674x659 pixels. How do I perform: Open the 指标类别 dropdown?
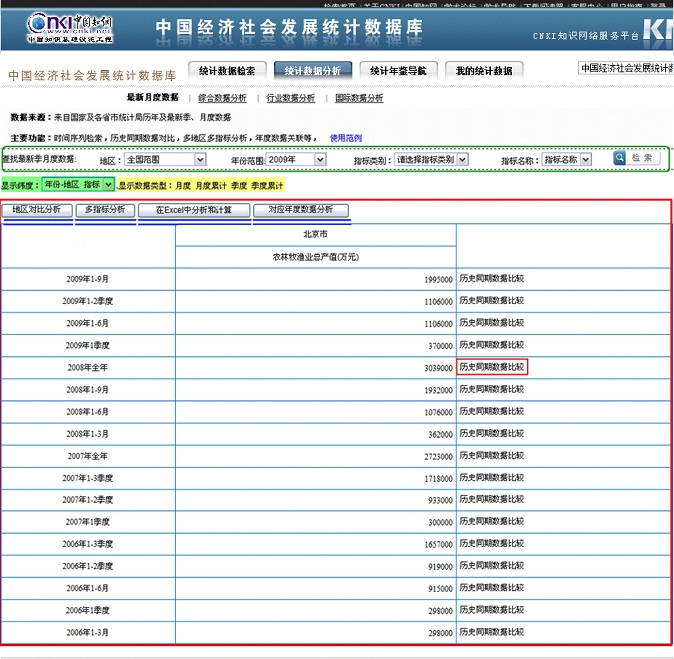pos(431,159)
